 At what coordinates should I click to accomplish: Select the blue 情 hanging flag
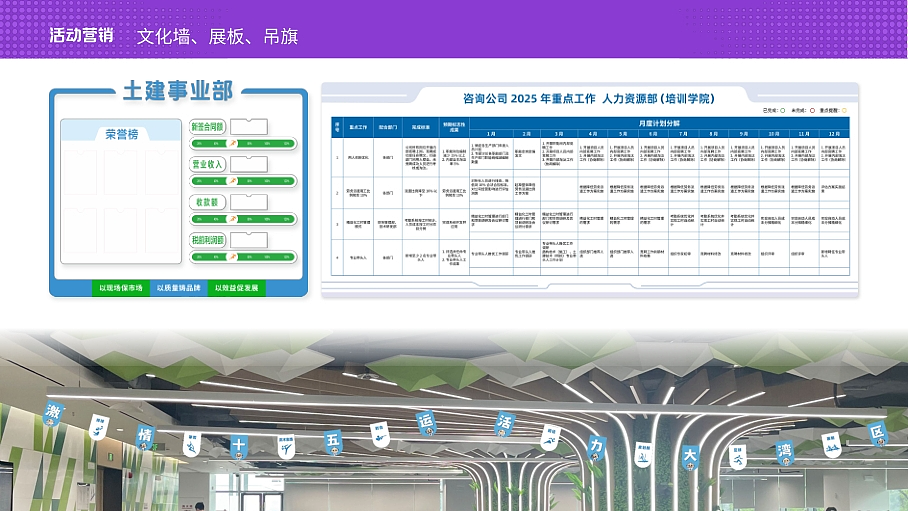145,436
